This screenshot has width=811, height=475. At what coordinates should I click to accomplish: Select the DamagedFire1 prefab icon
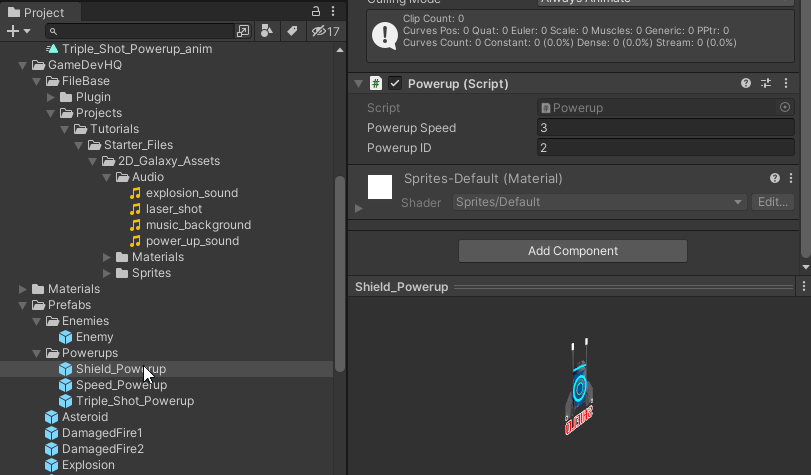51,433
